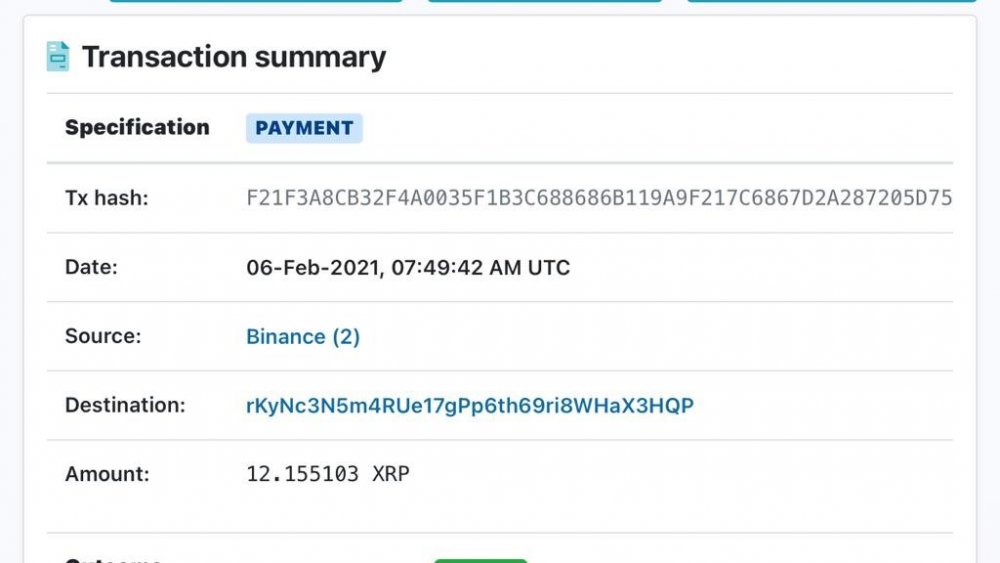Click the middle teal button at top
Image resolution: width=1000 pixels, height=563 pixels.
click(545, 1)
